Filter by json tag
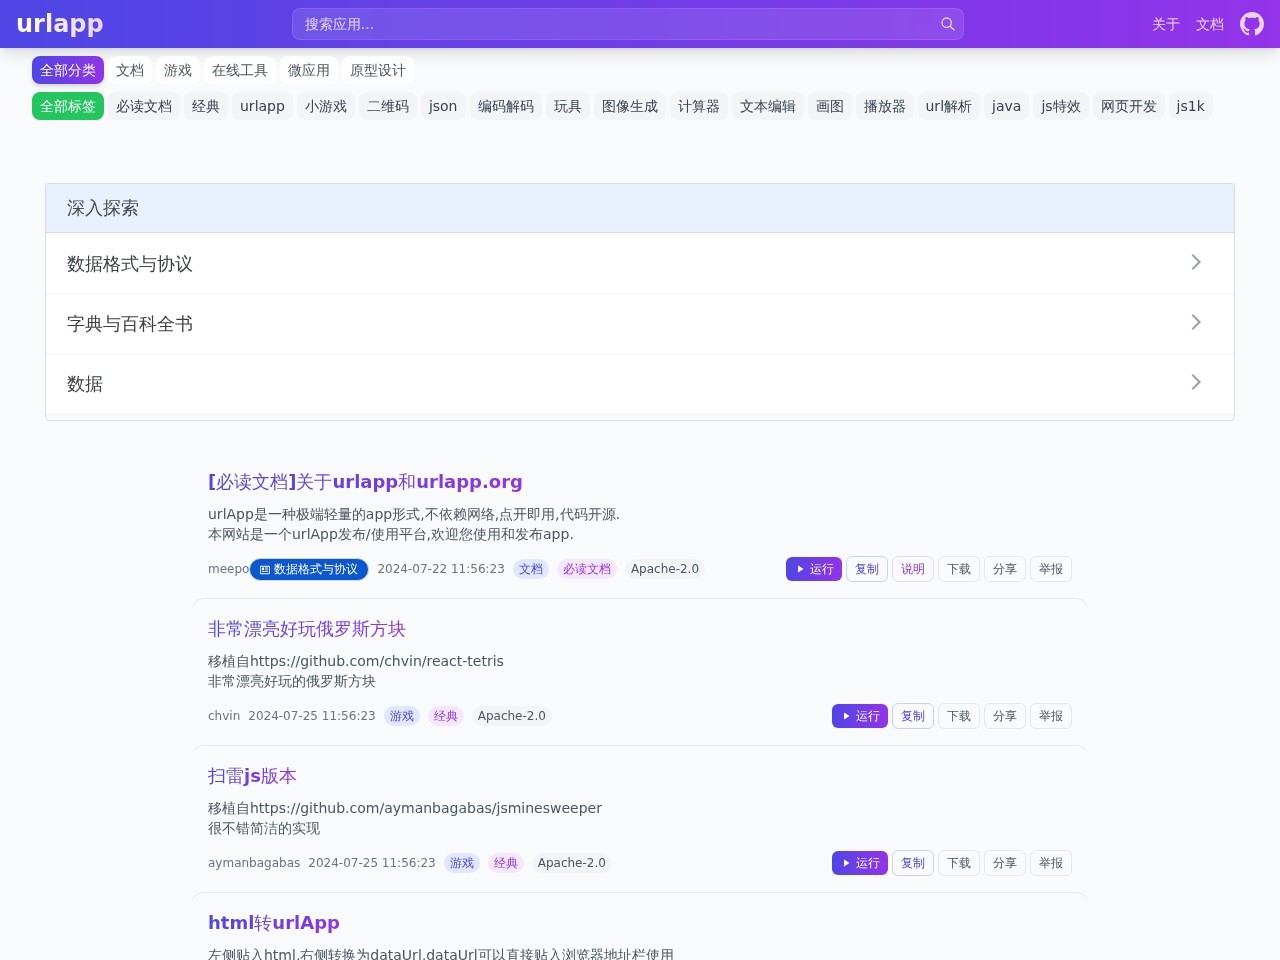The height and width of the screenshot is (960, 1280). [443, 106]
